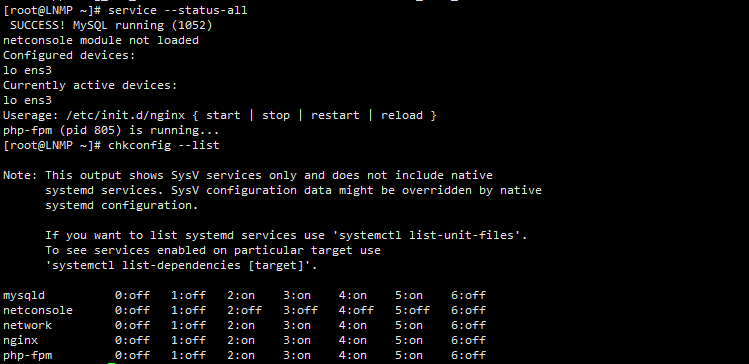The image size is (749, 364).
Task: Click the 'chkconfig --list' command text
Action: pos(164,145)
